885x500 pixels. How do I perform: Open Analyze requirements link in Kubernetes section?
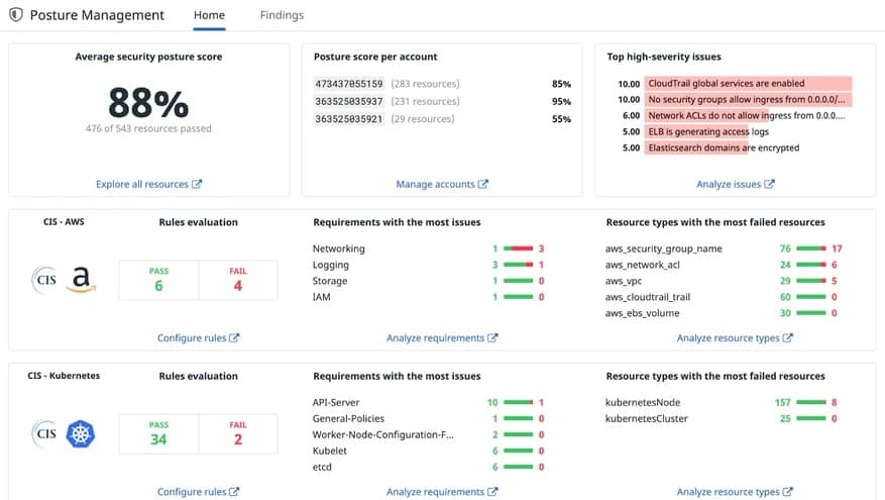point(436,492)
